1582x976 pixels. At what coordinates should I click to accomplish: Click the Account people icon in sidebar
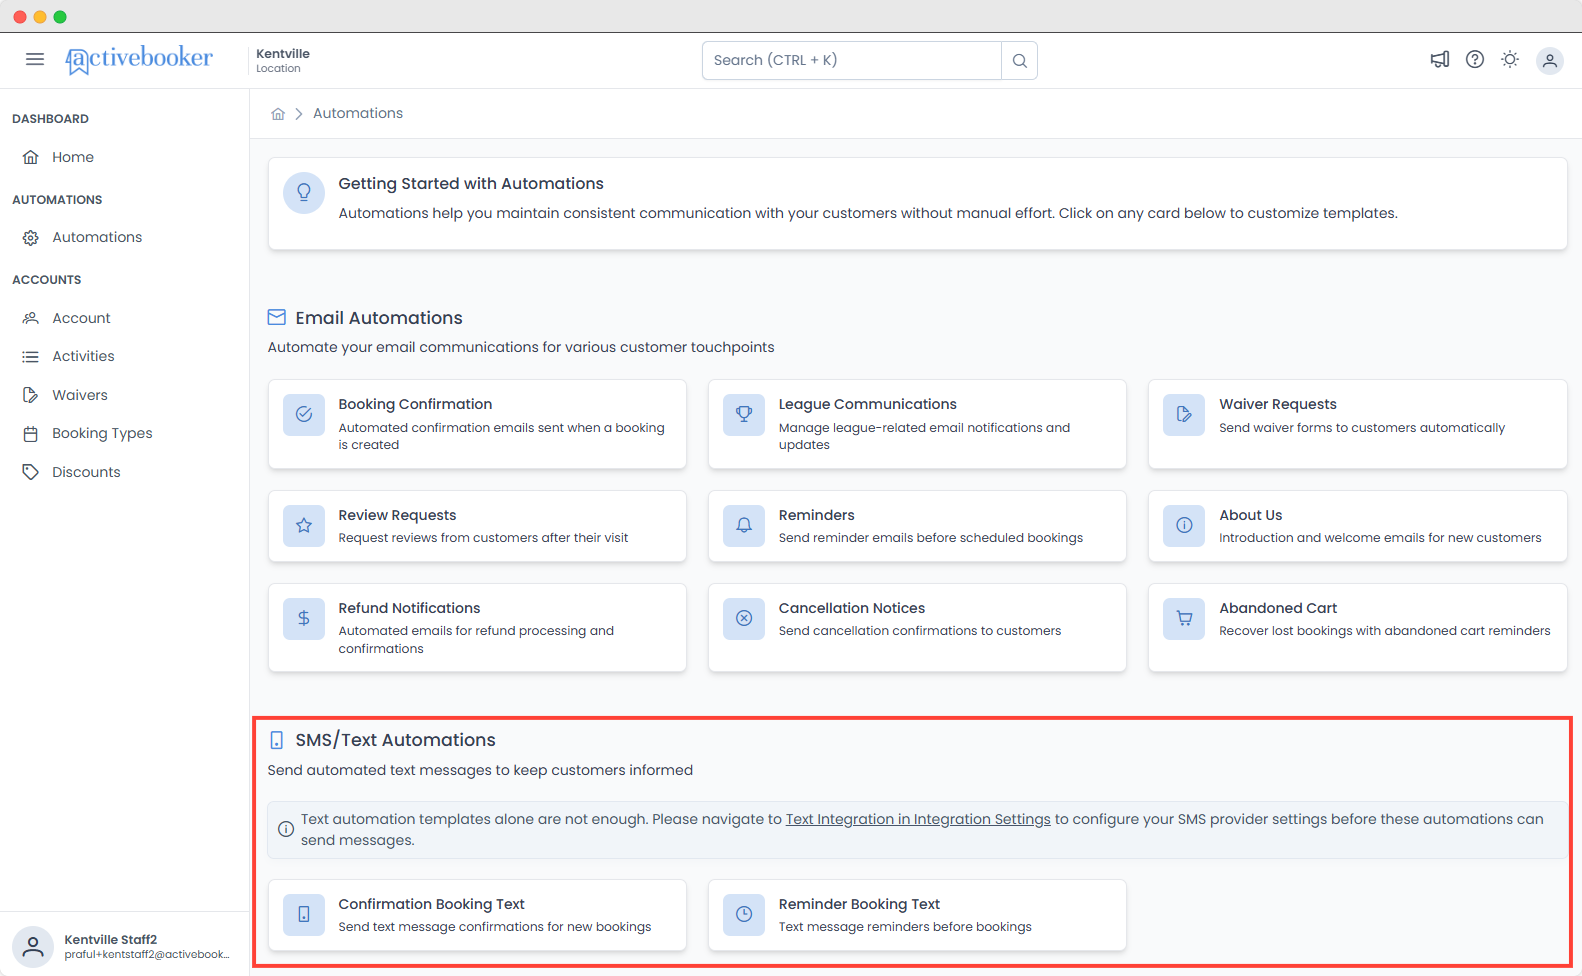point(31,318)
